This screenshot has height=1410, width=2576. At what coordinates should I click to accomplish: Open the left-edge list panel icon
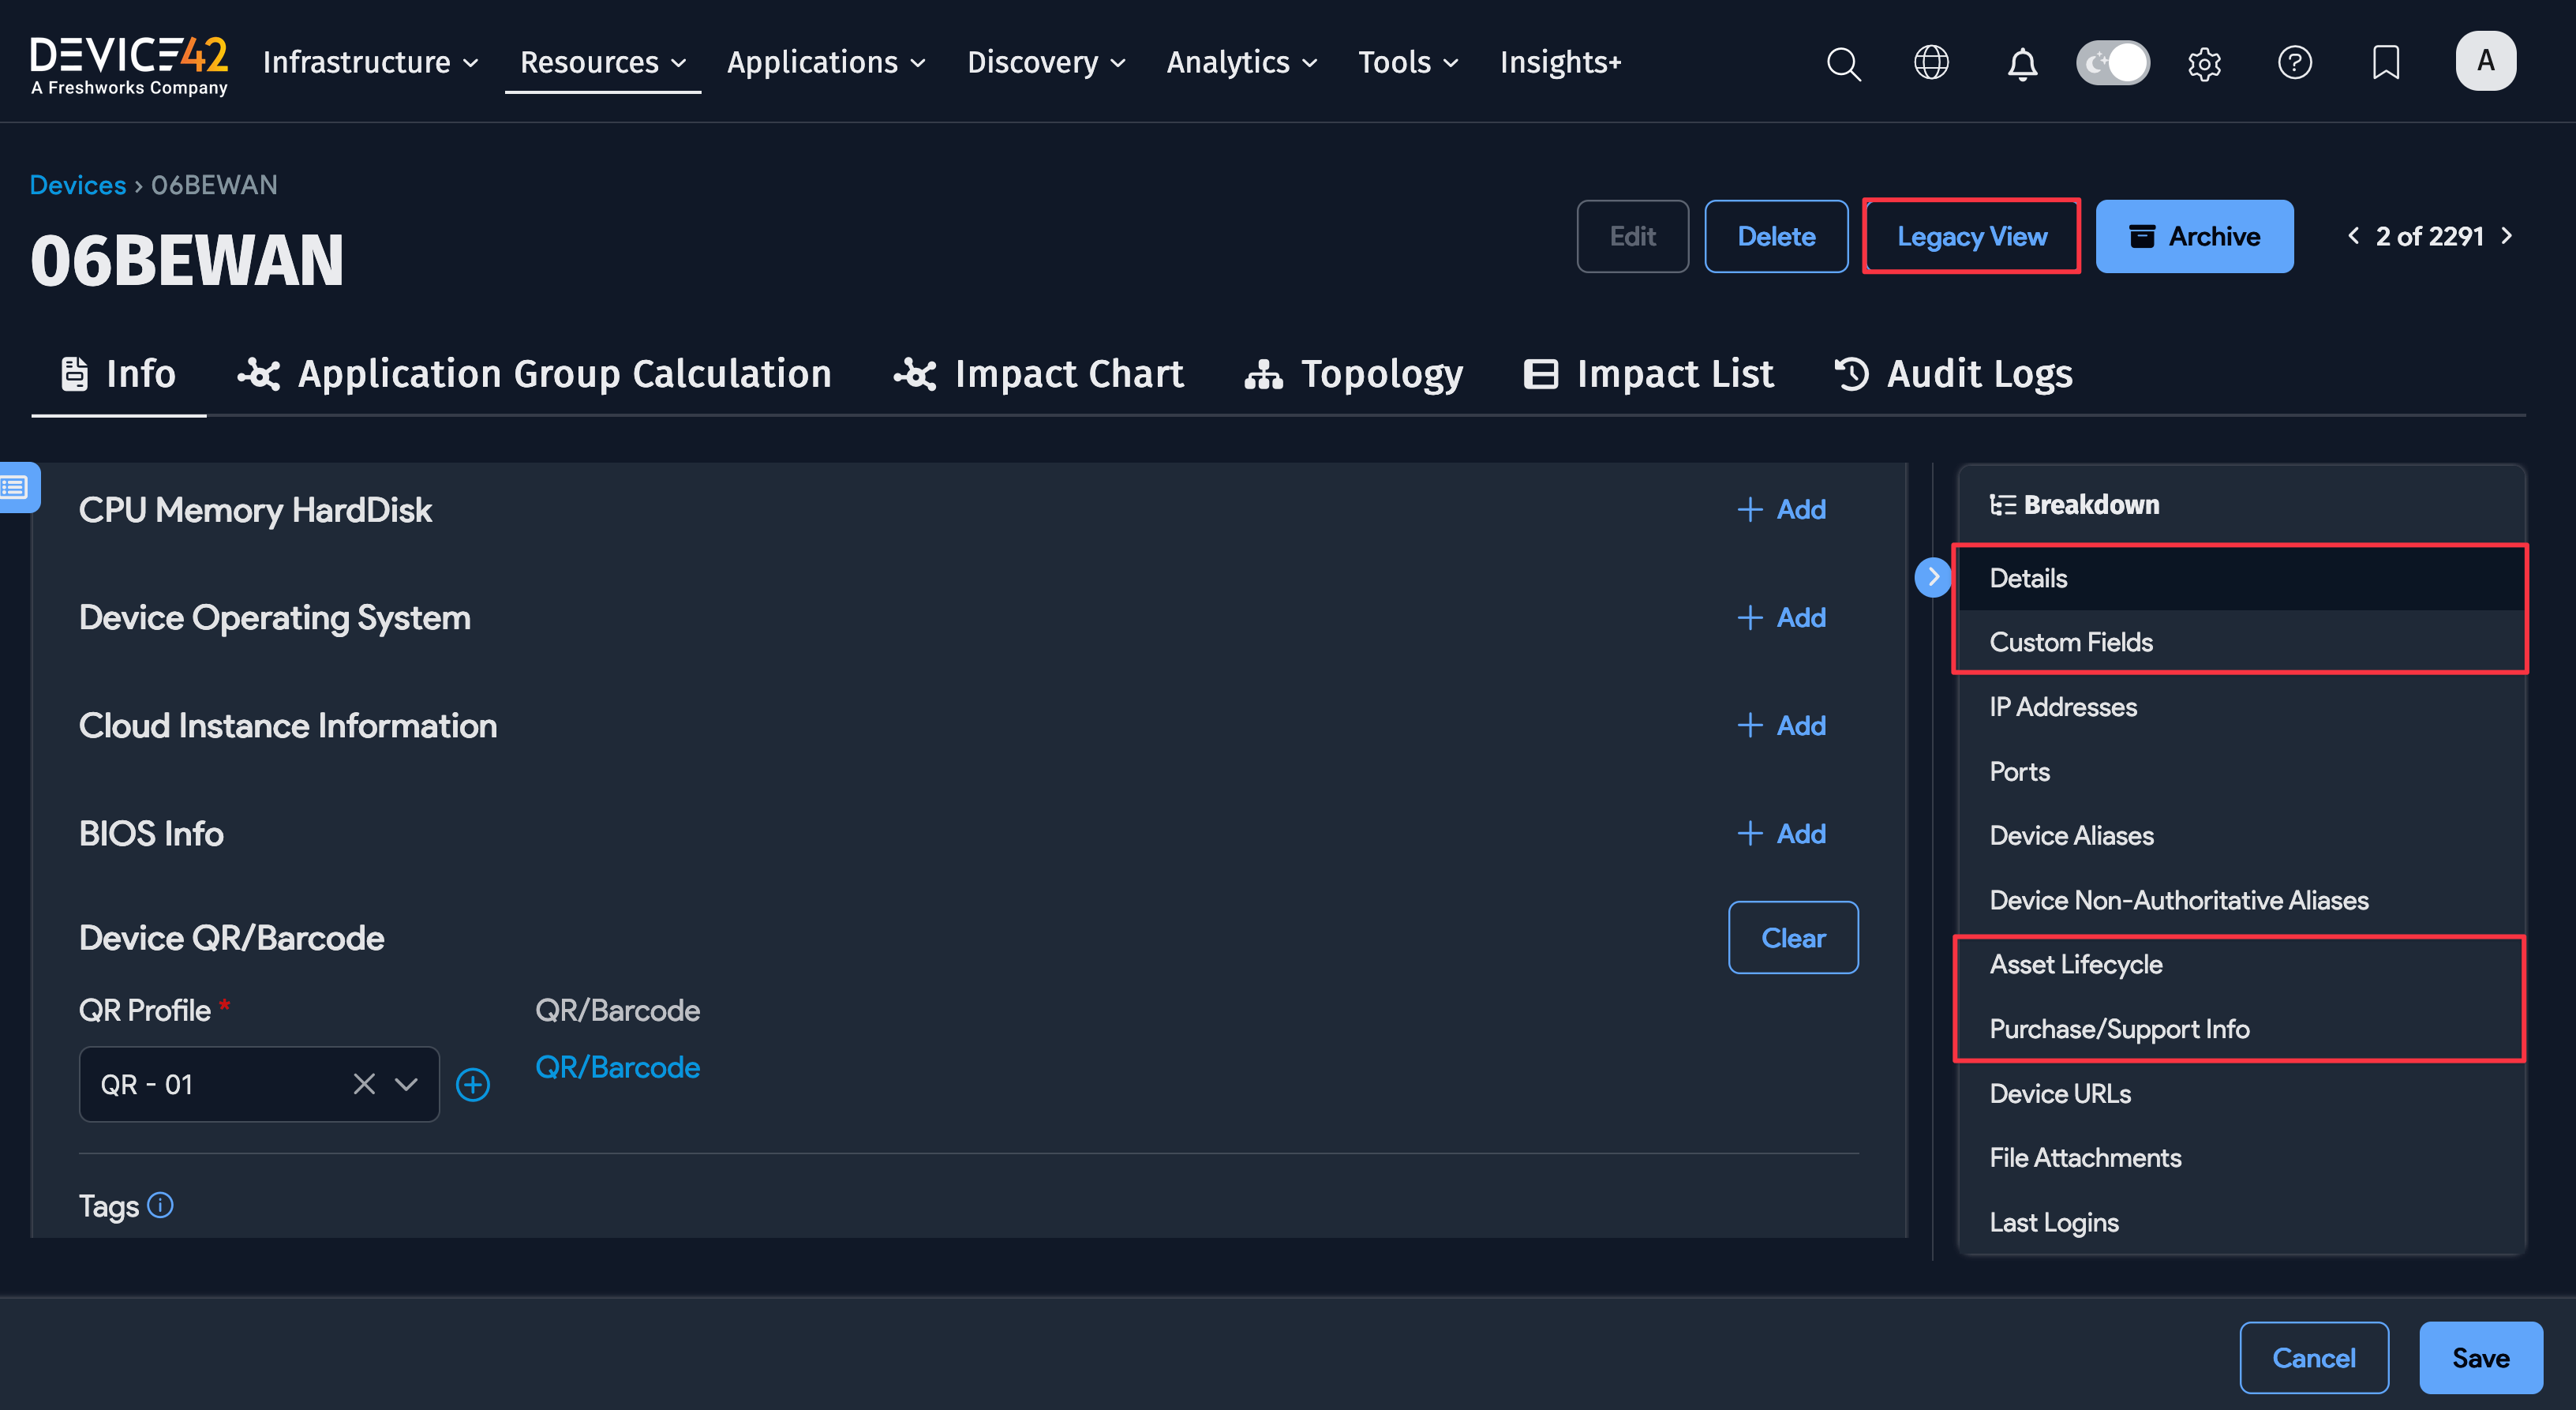pos(14,487)
